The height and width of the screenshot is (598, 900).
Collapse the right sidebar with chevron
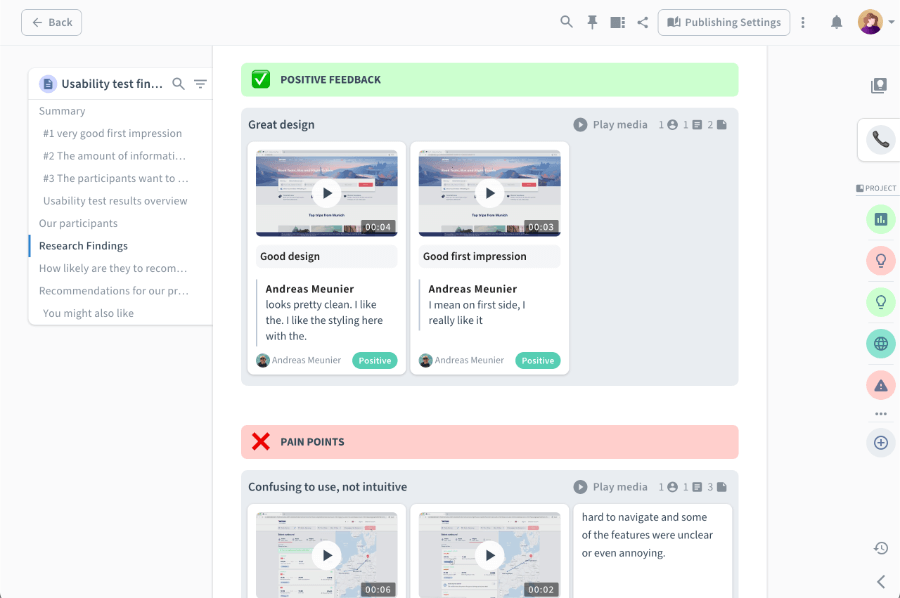(x=880, y=581)
